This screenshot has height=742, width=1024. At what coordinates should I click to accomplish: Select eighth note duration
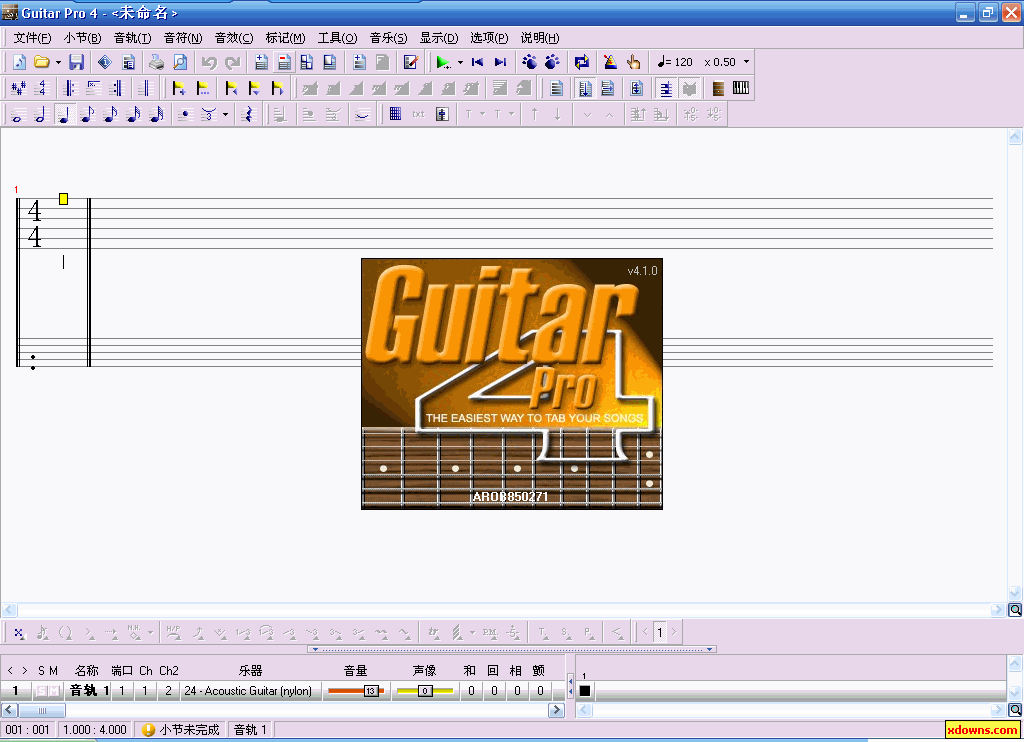tap(87, 115)
